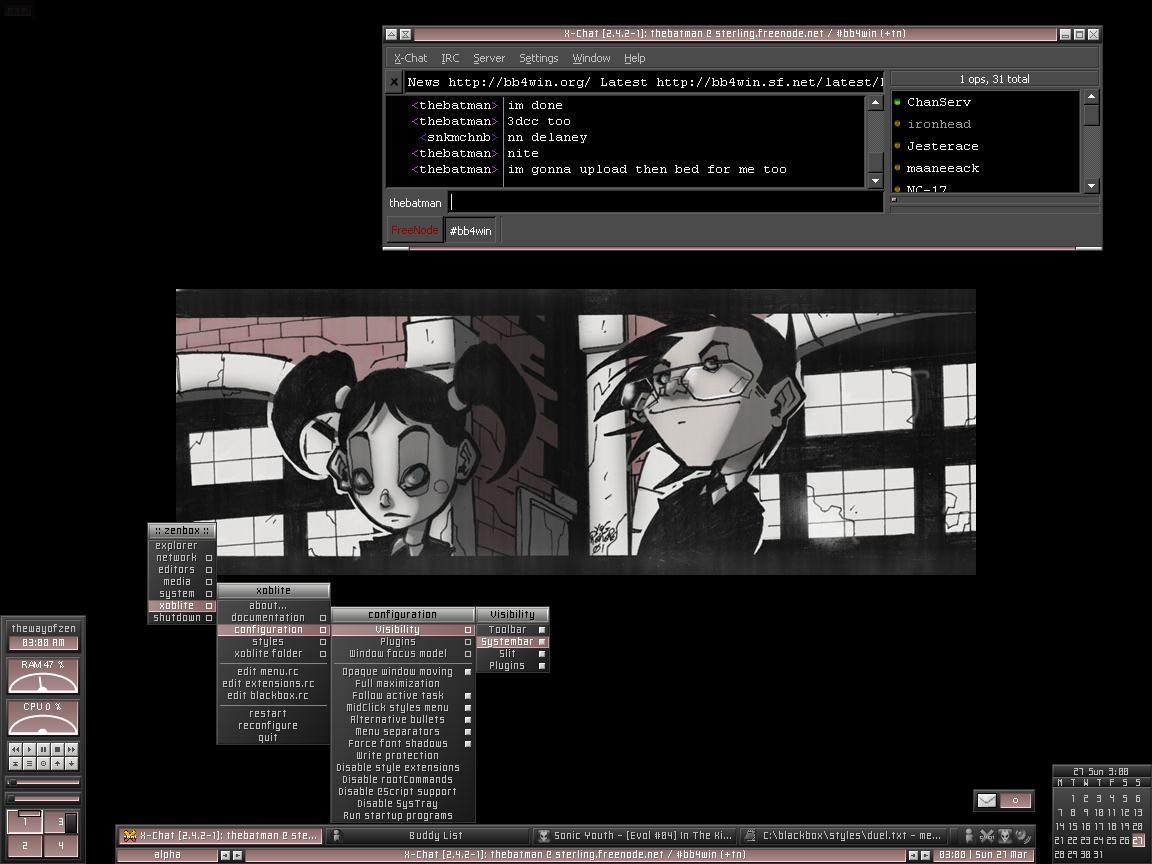Click the swirl tray icon at far right

(1023, 835)
